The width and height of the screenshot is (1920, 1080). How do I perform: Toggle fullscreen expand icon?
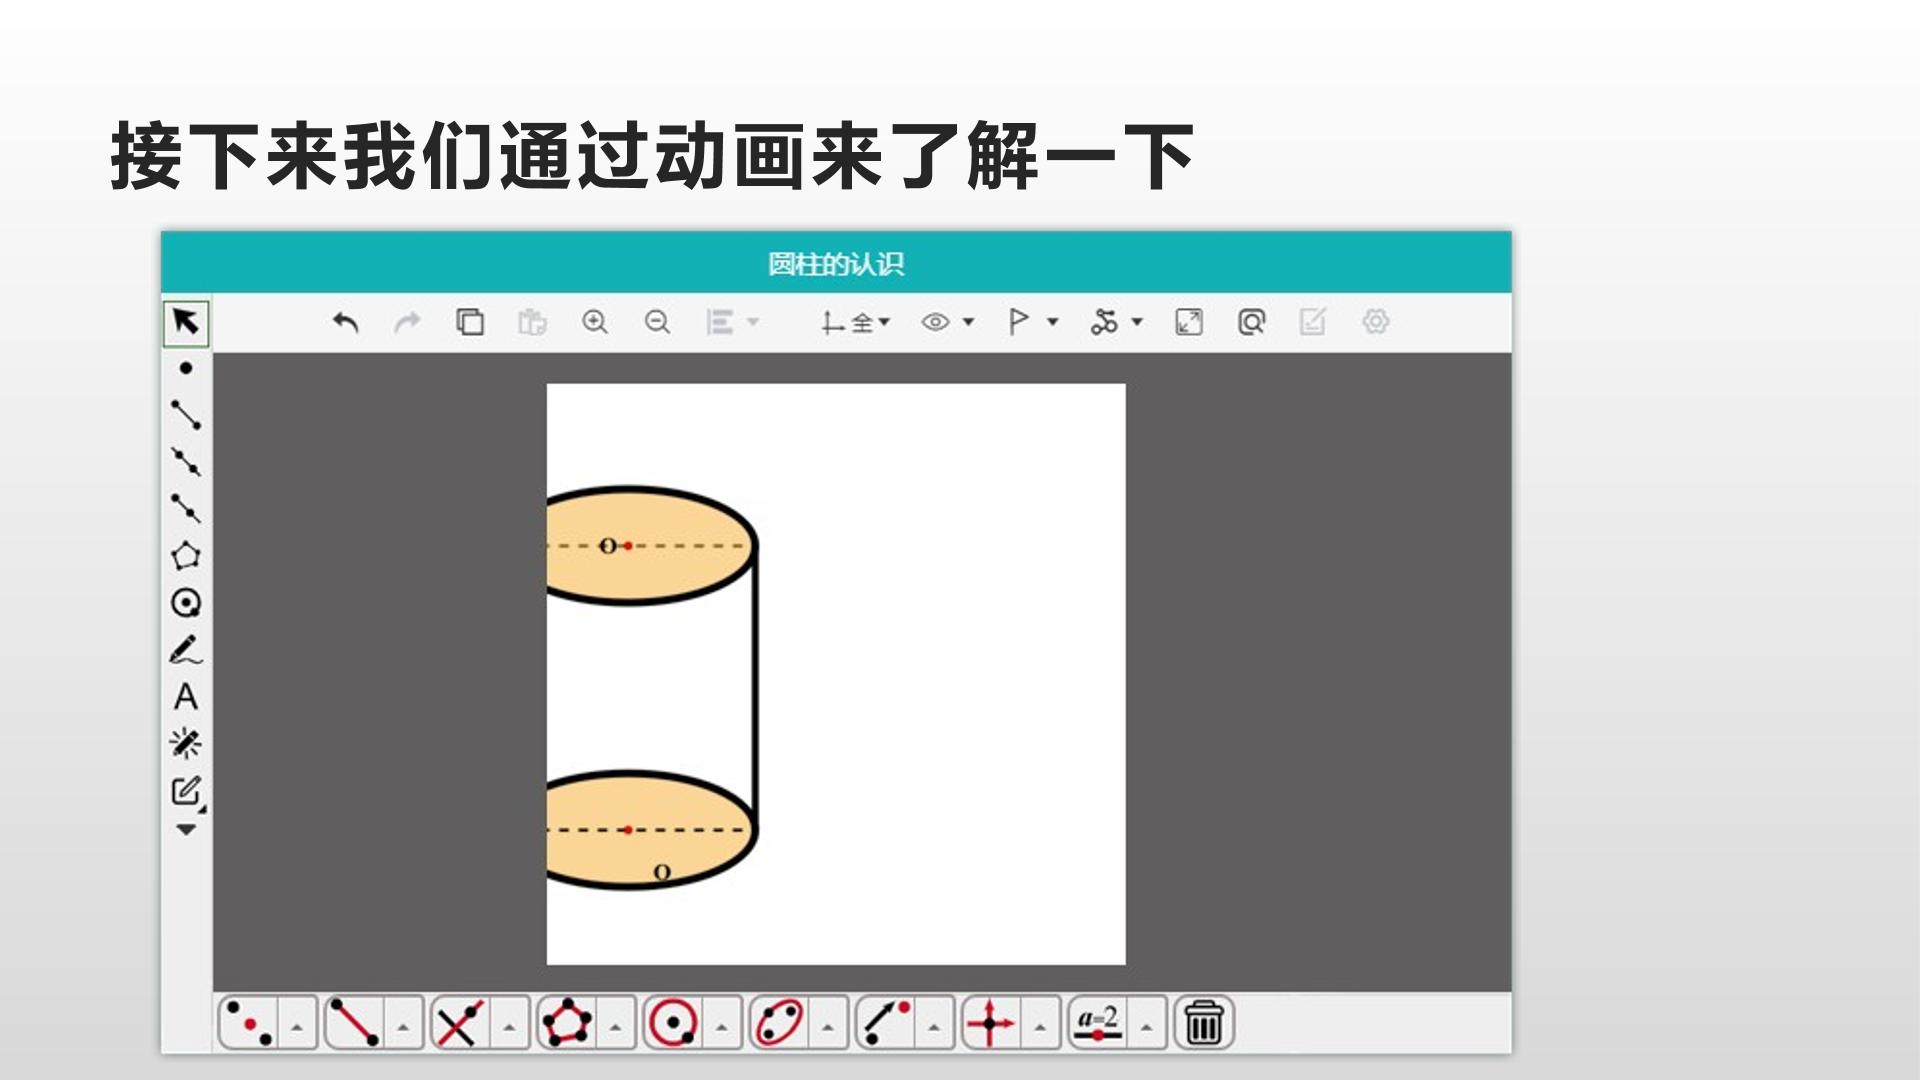point(1189,322)
